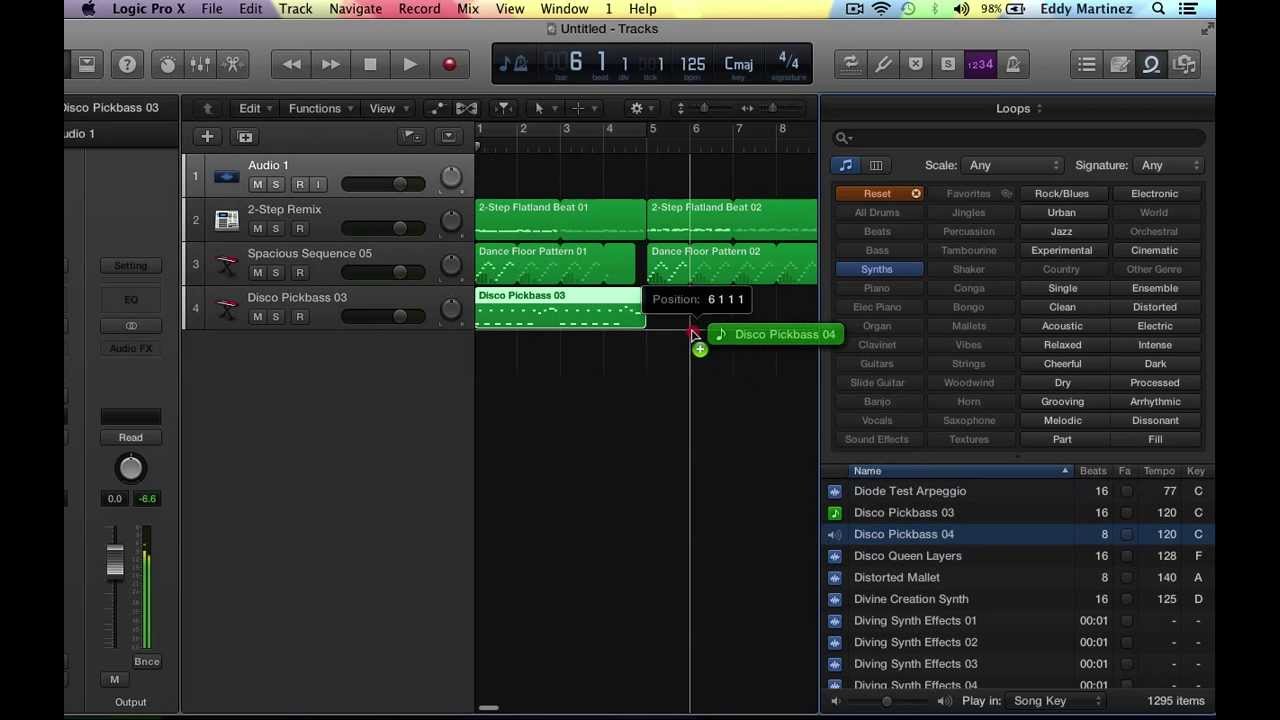
Task: Toggle Show Automation button in tracks toolbar
Action: point(437,108)
